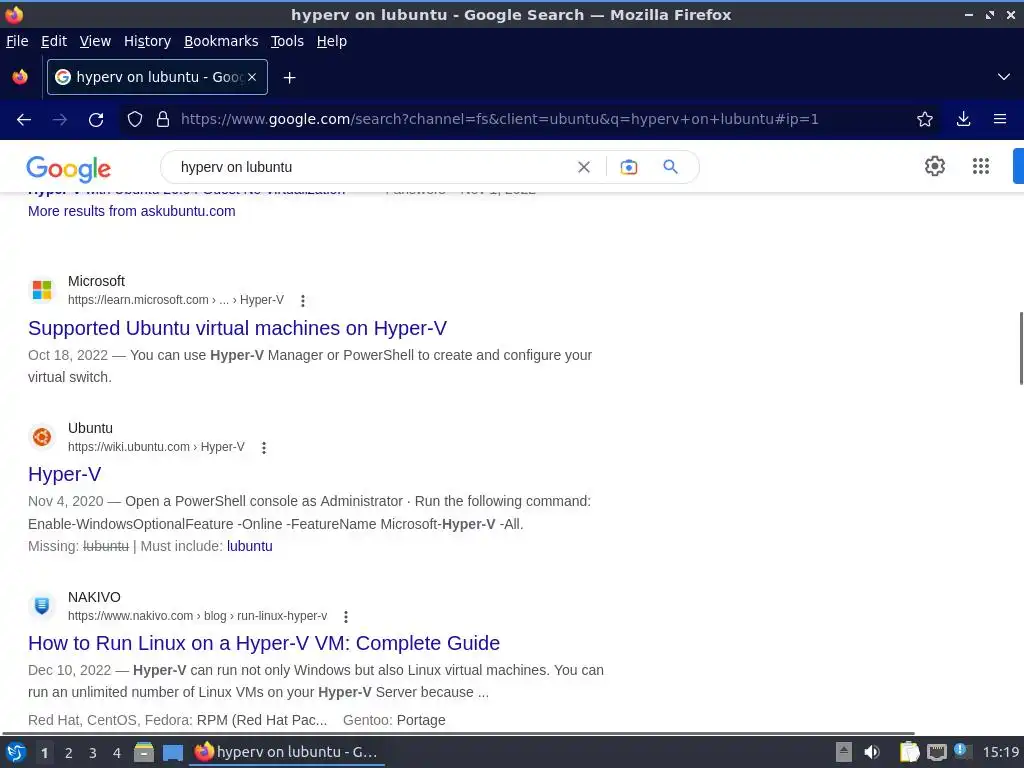
Task: Click the forward navigation arrow
Action: (60, 120)
